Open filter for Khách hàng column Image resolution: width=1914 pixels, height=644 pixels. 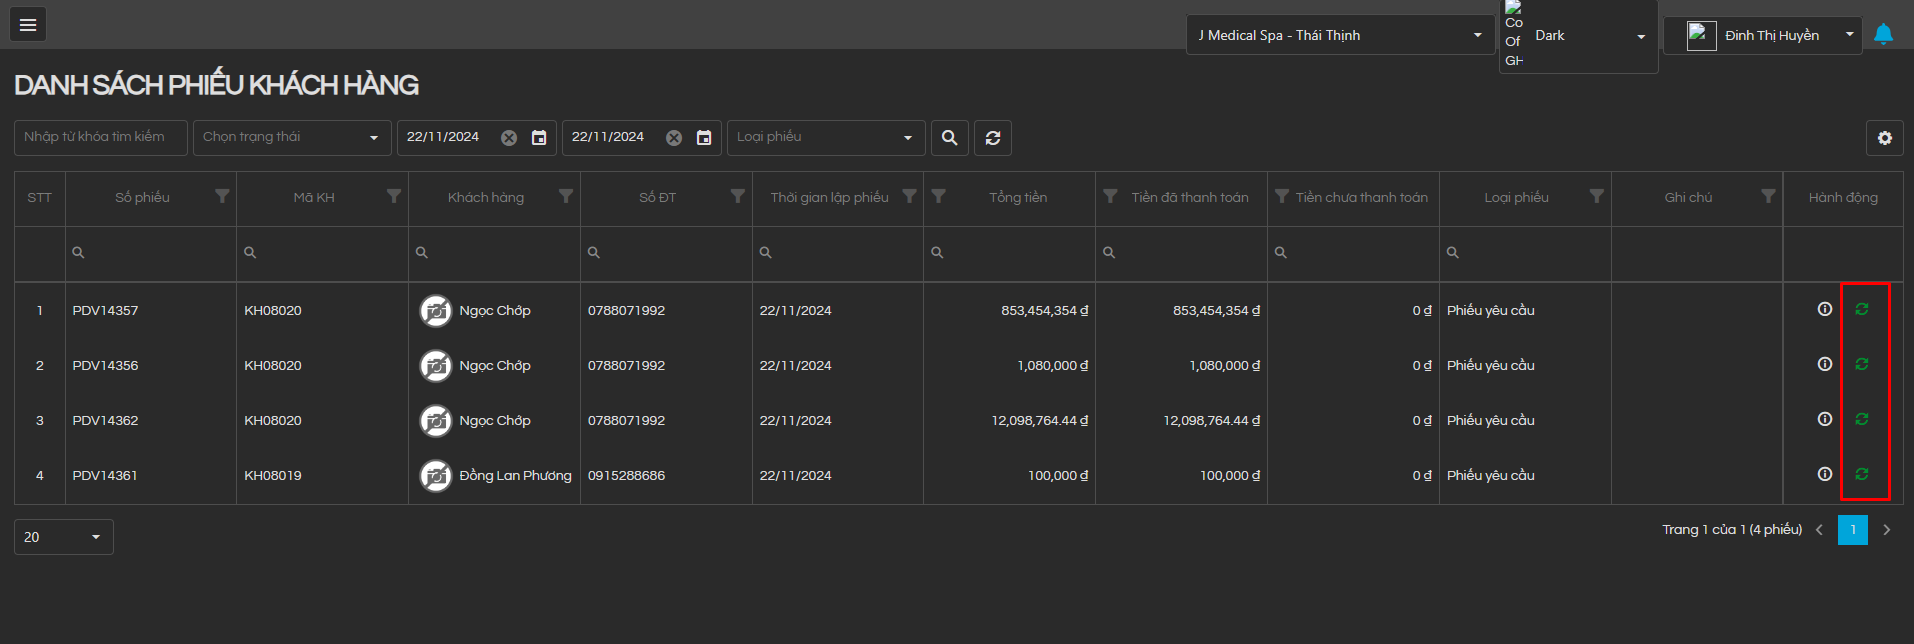pos(566,197)
